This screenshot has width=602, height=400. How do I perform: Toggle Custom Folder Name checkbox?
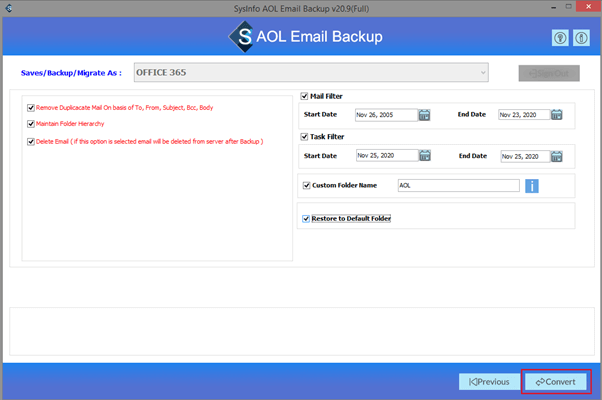(306, 185)
